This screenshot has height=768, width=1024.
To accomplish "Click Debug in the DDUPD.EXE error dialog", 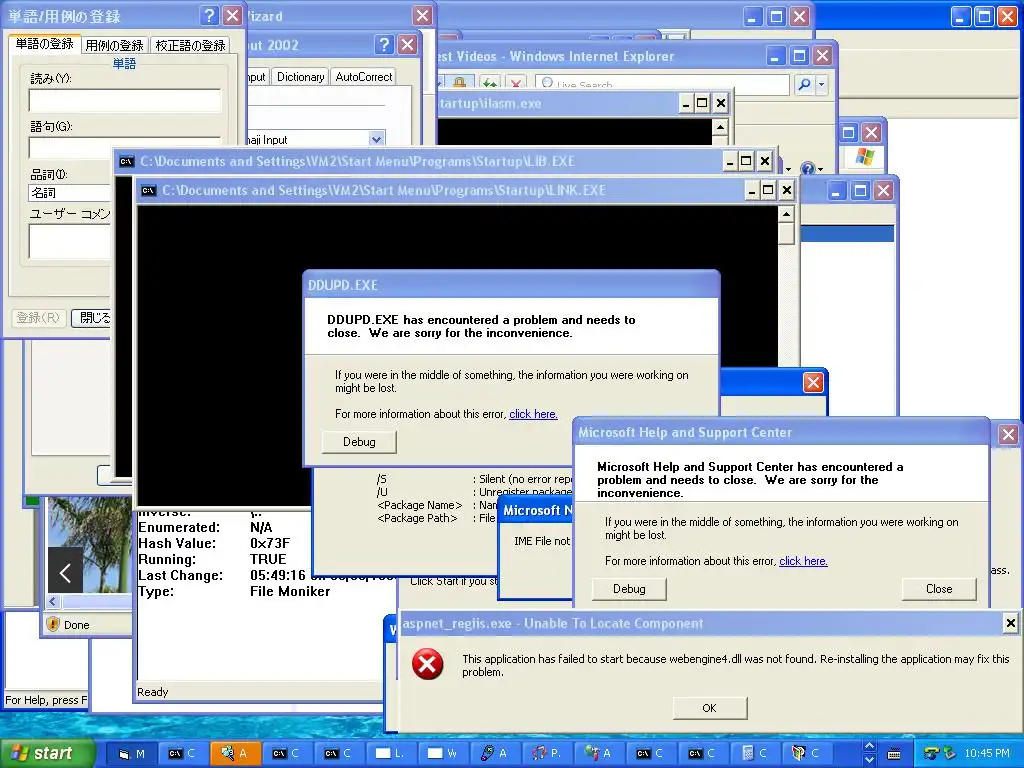I will pyautogui.click(x=359, y=442).
